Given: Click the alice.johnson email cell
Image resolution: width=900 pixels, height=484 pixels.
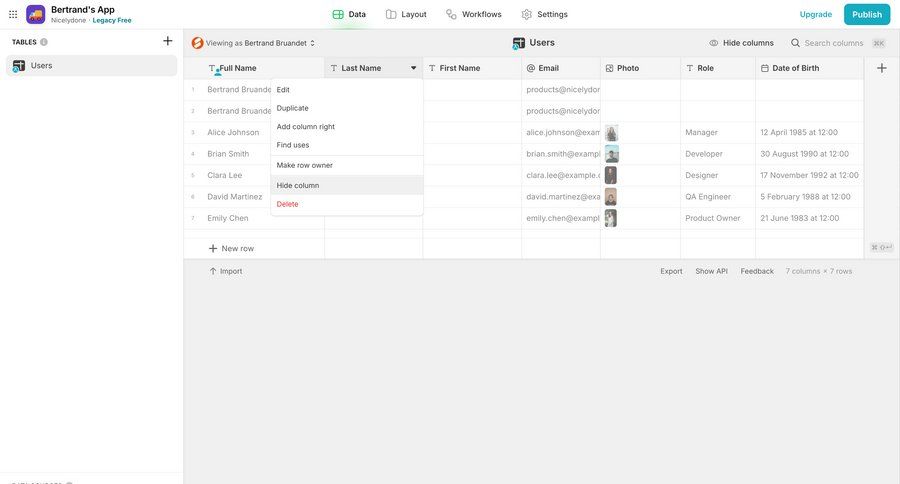Looking at the screenshot, I should 561,132.
